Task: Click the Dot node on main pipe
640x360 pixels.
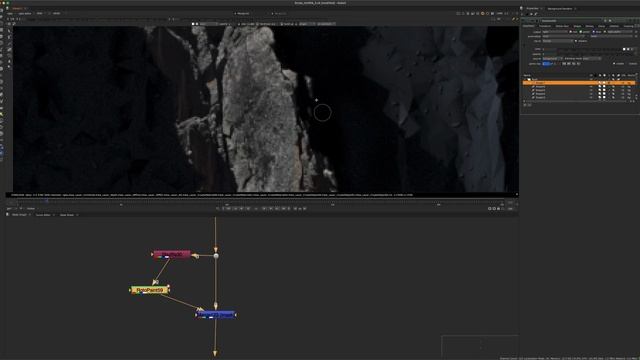Action: pyautogui.click(x=216, y=256)
